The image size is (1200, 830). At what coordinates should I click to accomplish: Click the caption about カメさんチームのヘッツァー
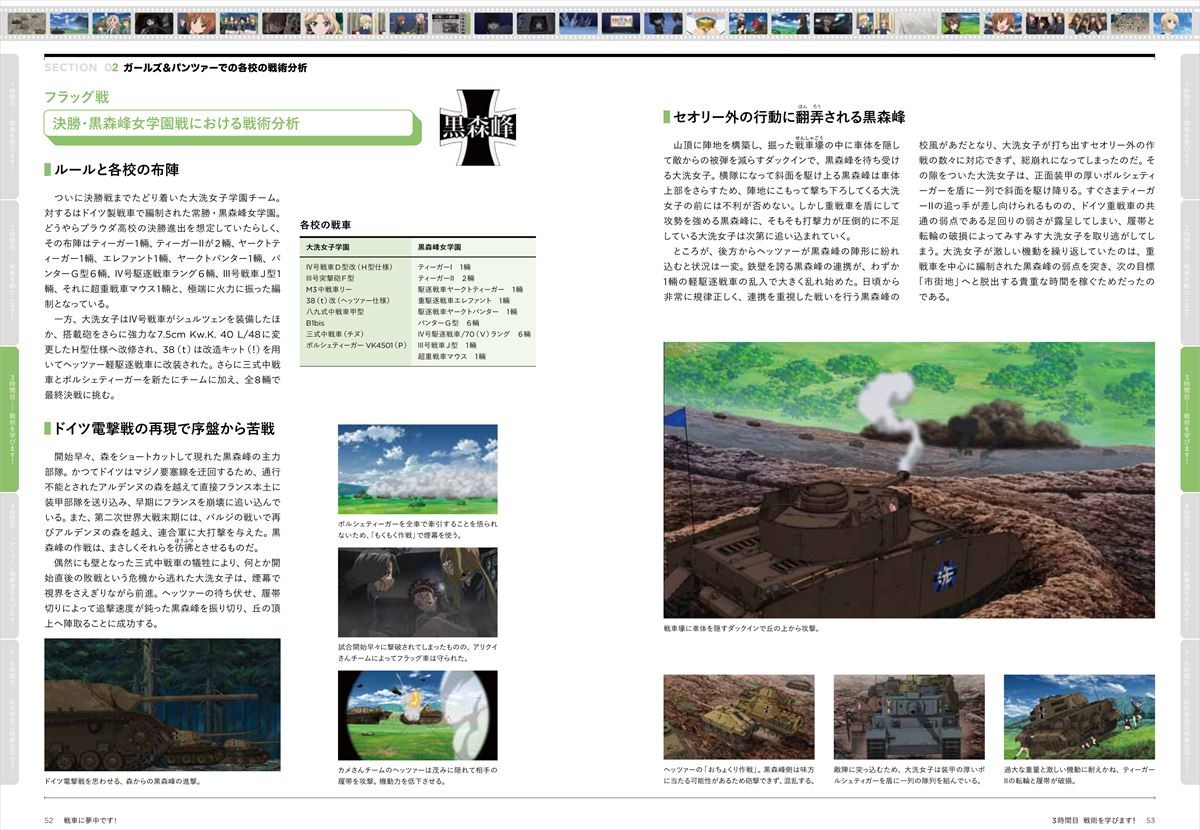417,775
